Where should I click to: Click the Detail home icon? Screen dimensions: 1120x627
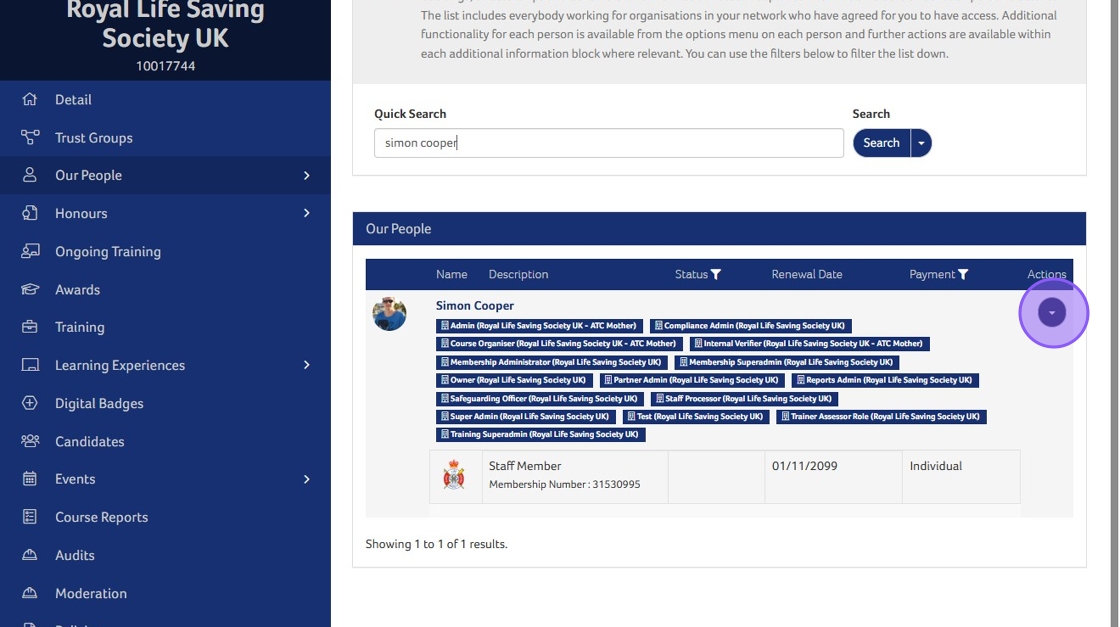[x=29, y=99]
